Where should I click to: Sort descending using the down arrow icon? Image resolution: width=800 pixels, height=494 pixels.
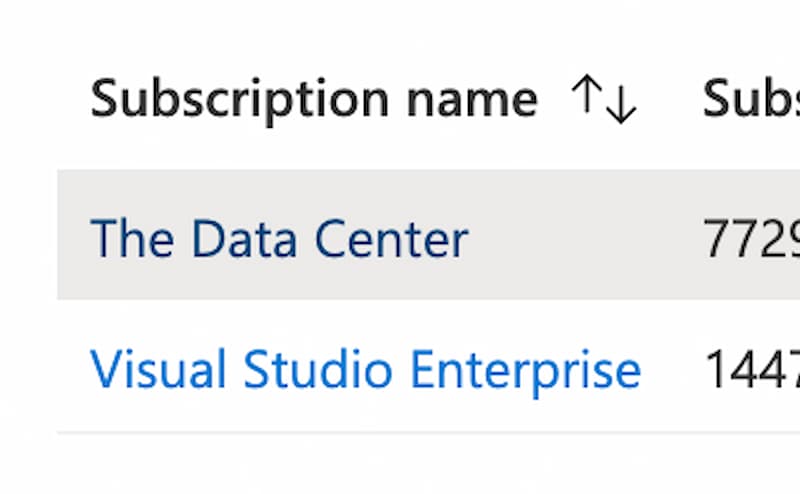621,104
